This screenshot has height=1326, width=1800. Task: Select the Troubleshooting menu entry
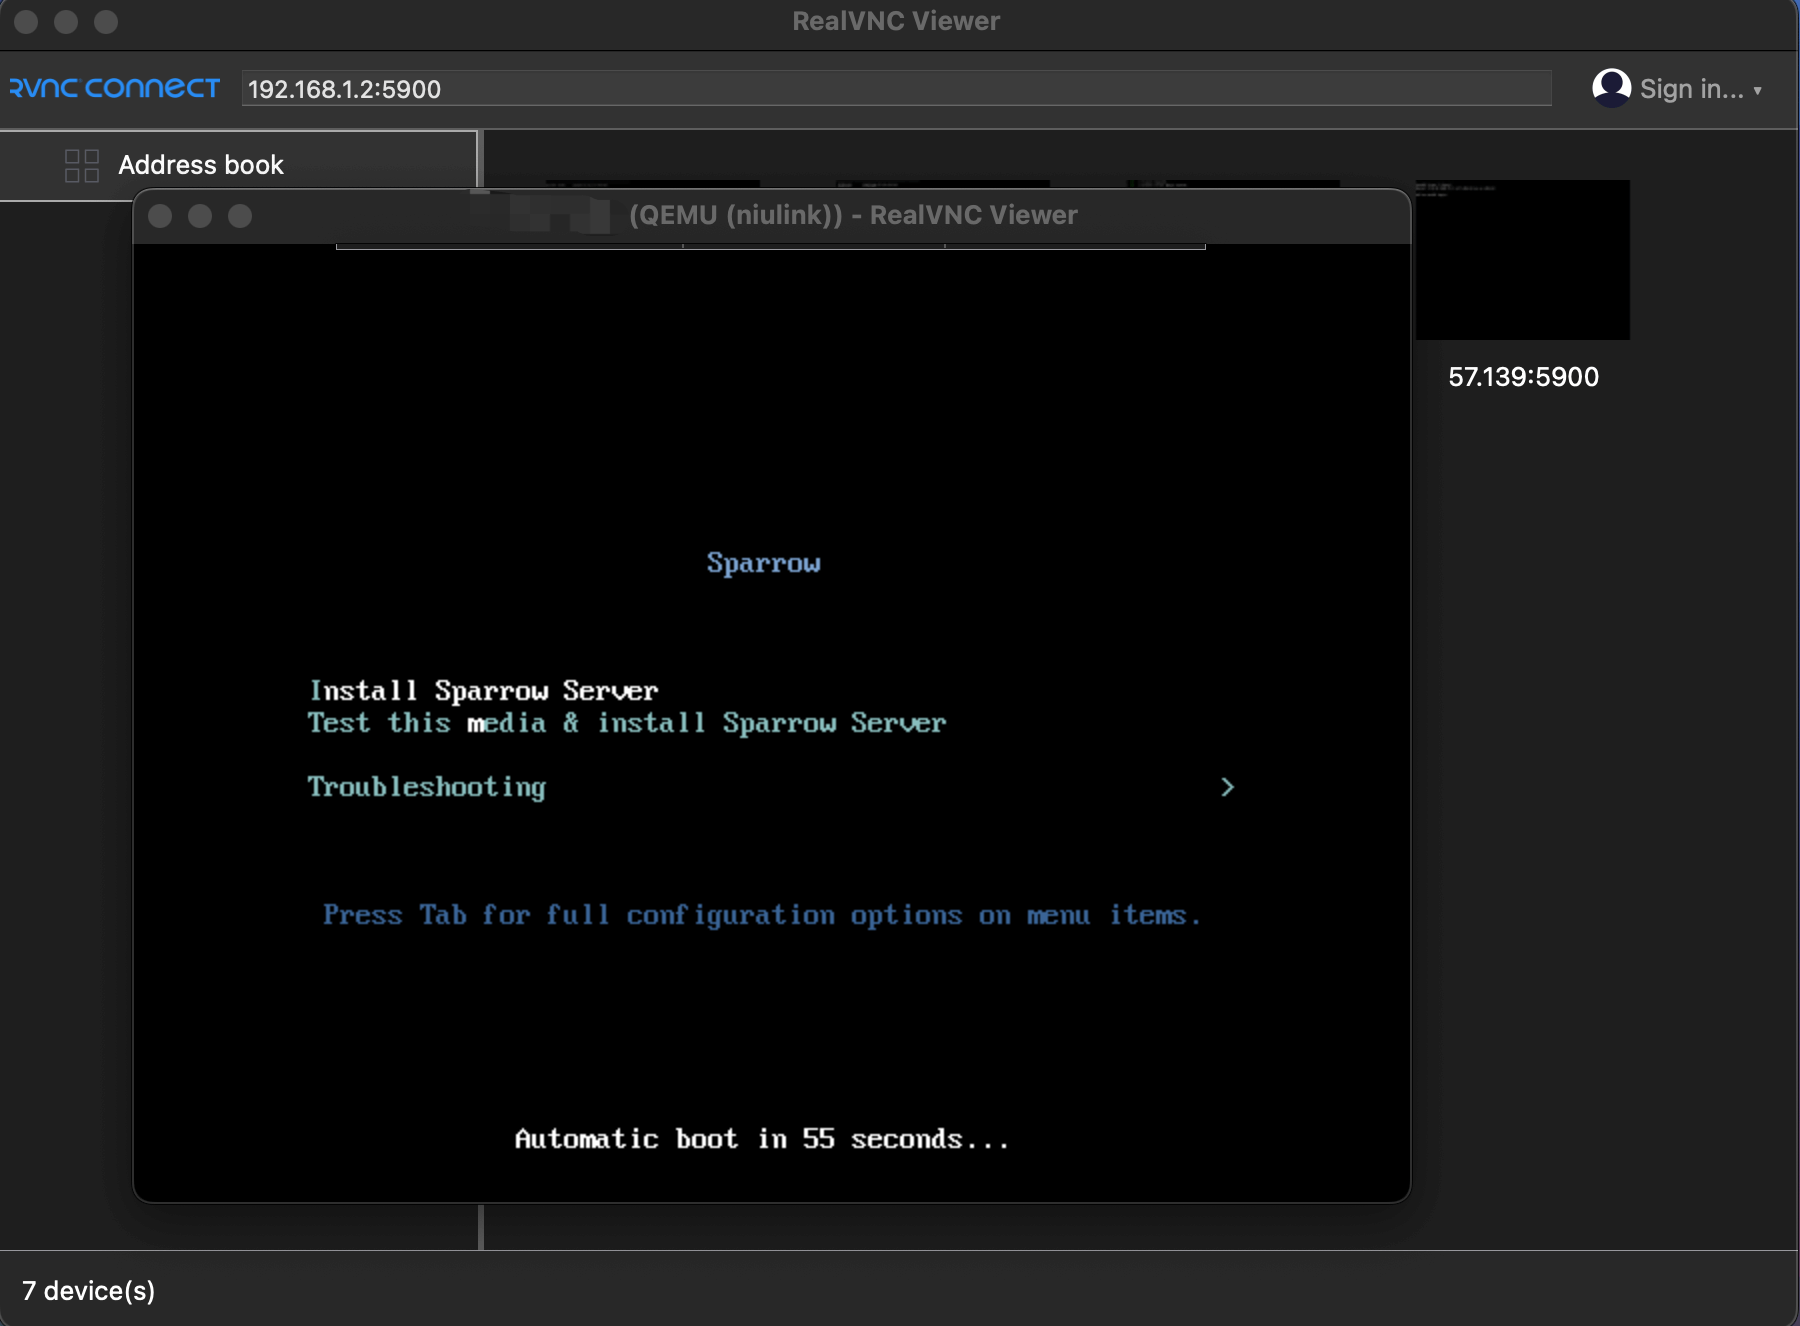[426, 788]
